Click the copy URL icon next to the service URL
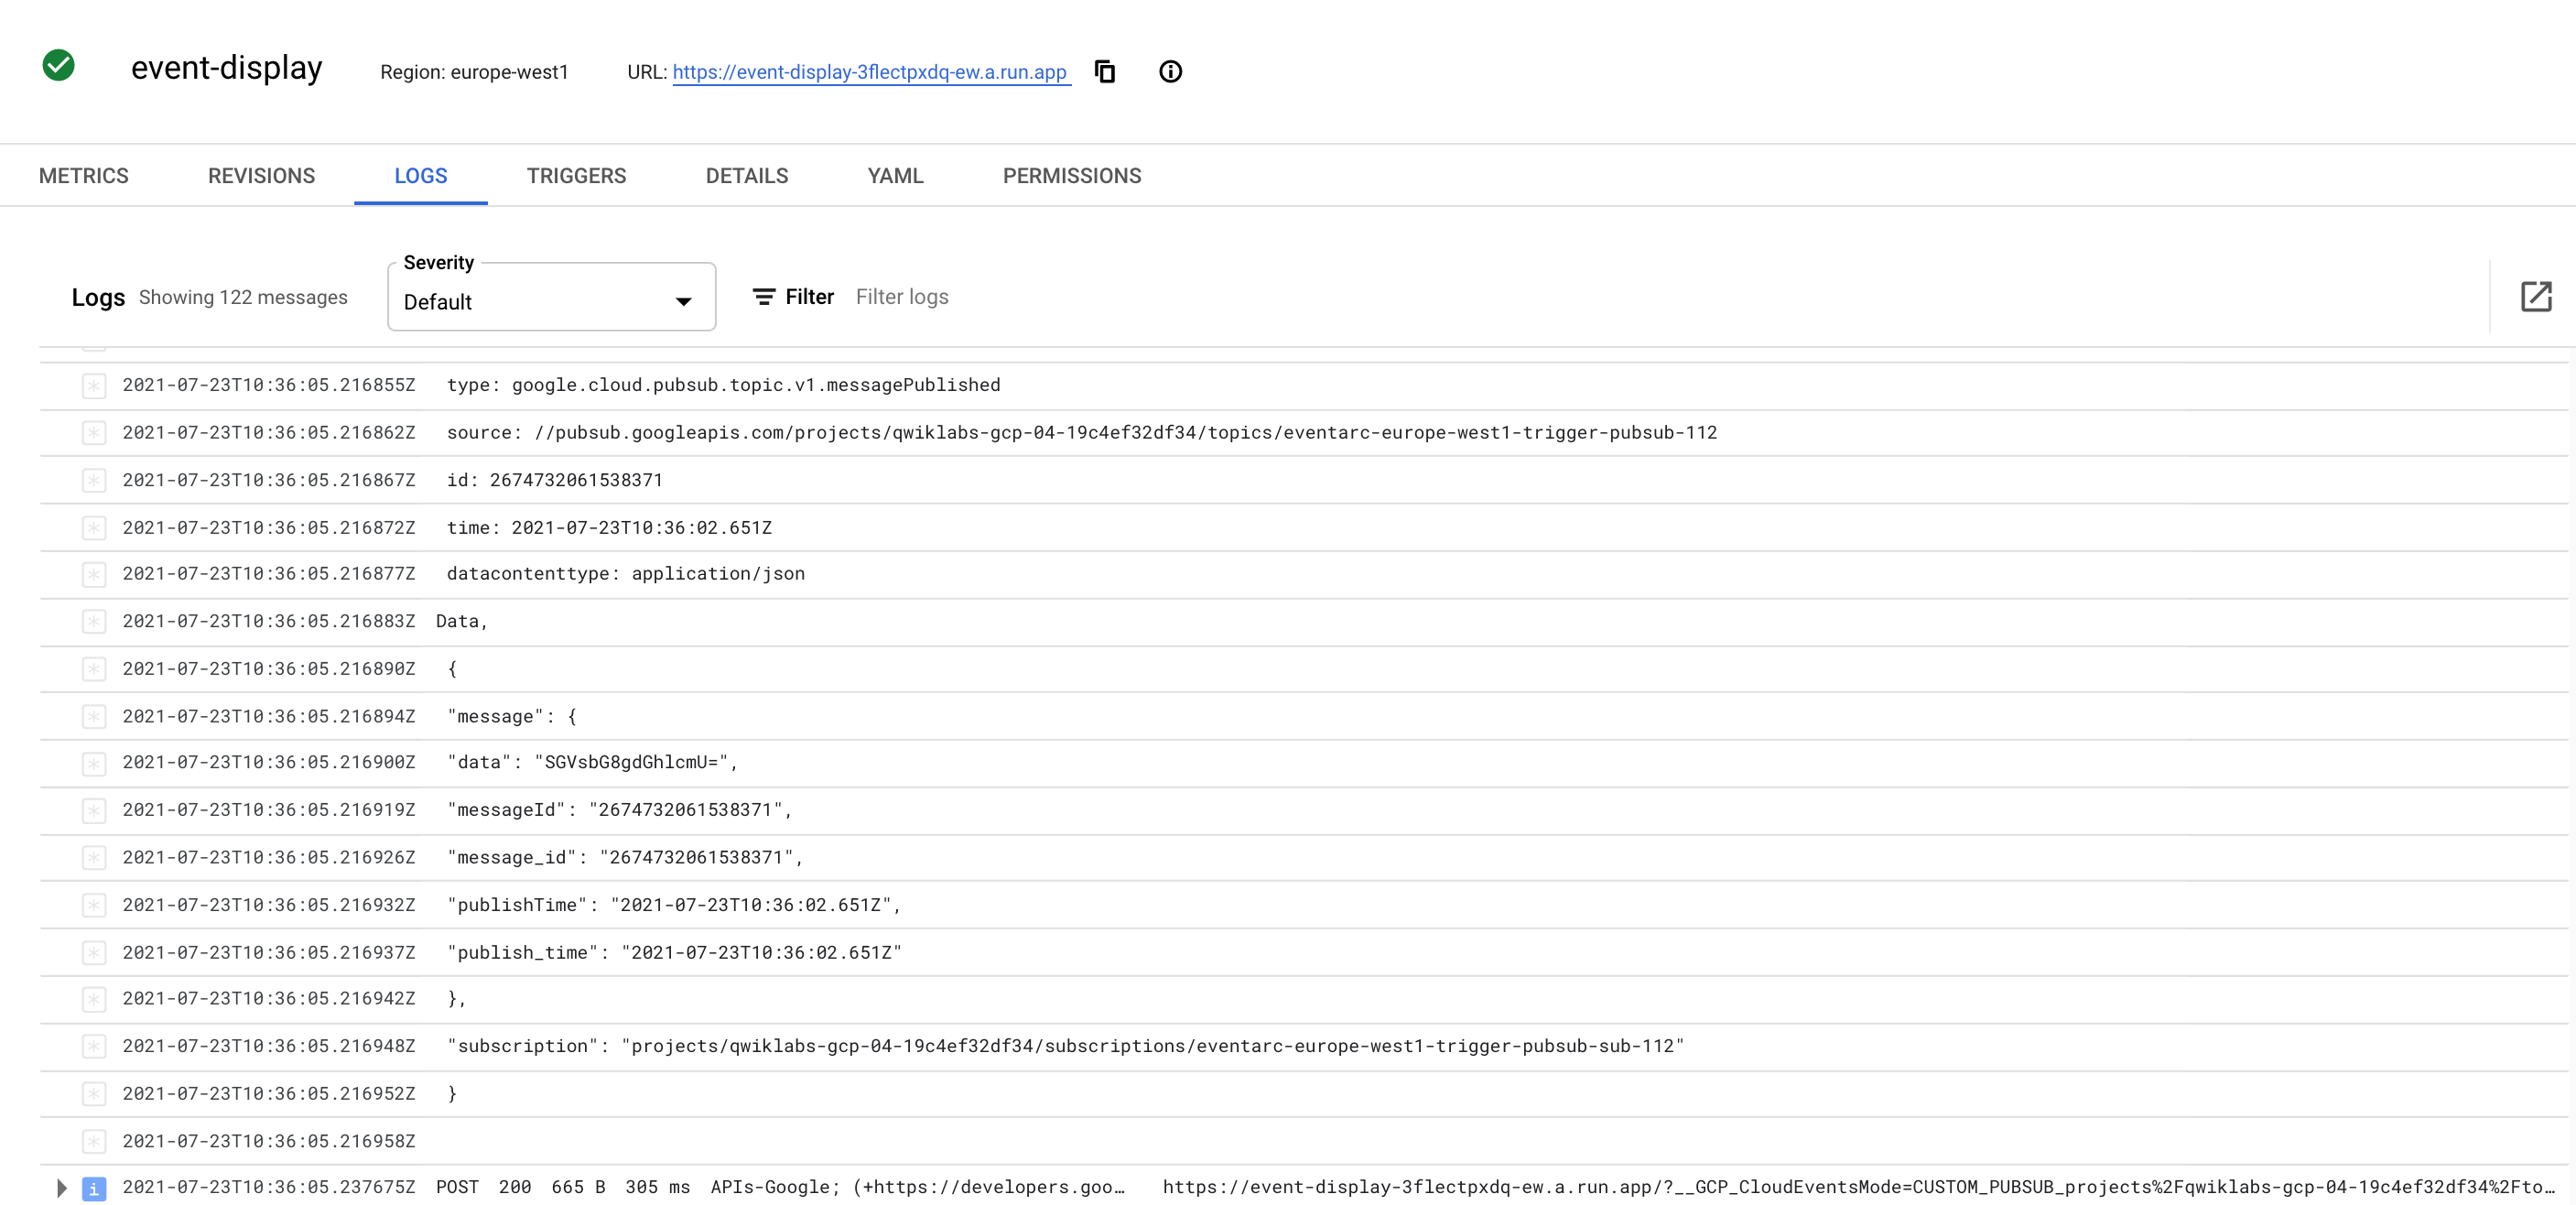Image resolution: width=2576 pixels, height=1205 pixels. pyautogui.click(x=1104, y=71)
